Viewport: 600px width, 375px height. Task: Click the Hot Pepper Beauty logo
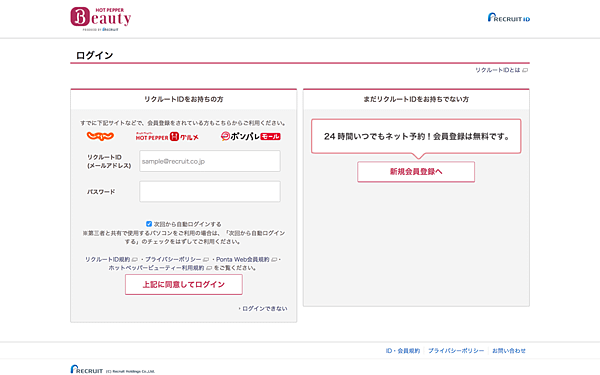pyautogui.click(x=101, y=18)
